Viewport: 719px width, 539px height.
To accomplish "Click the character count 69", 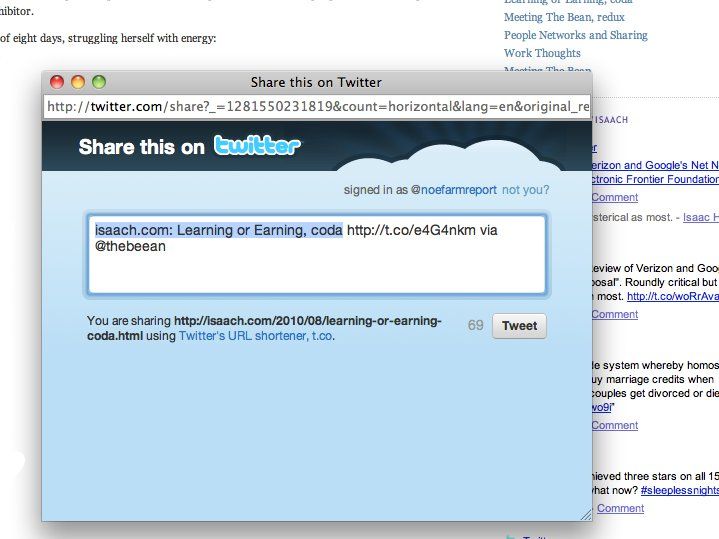I will tap(476, 325).
